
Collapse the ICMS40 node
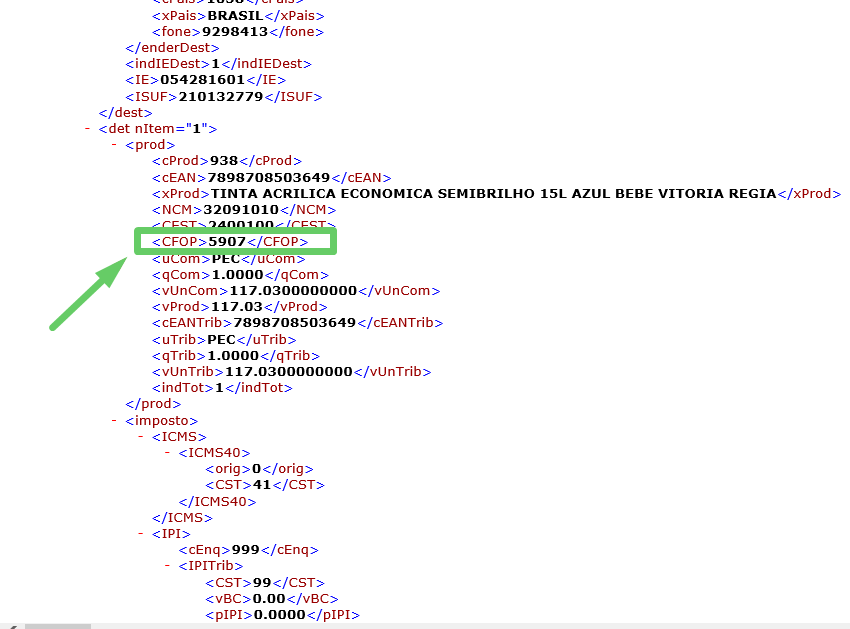pos(167,452)
